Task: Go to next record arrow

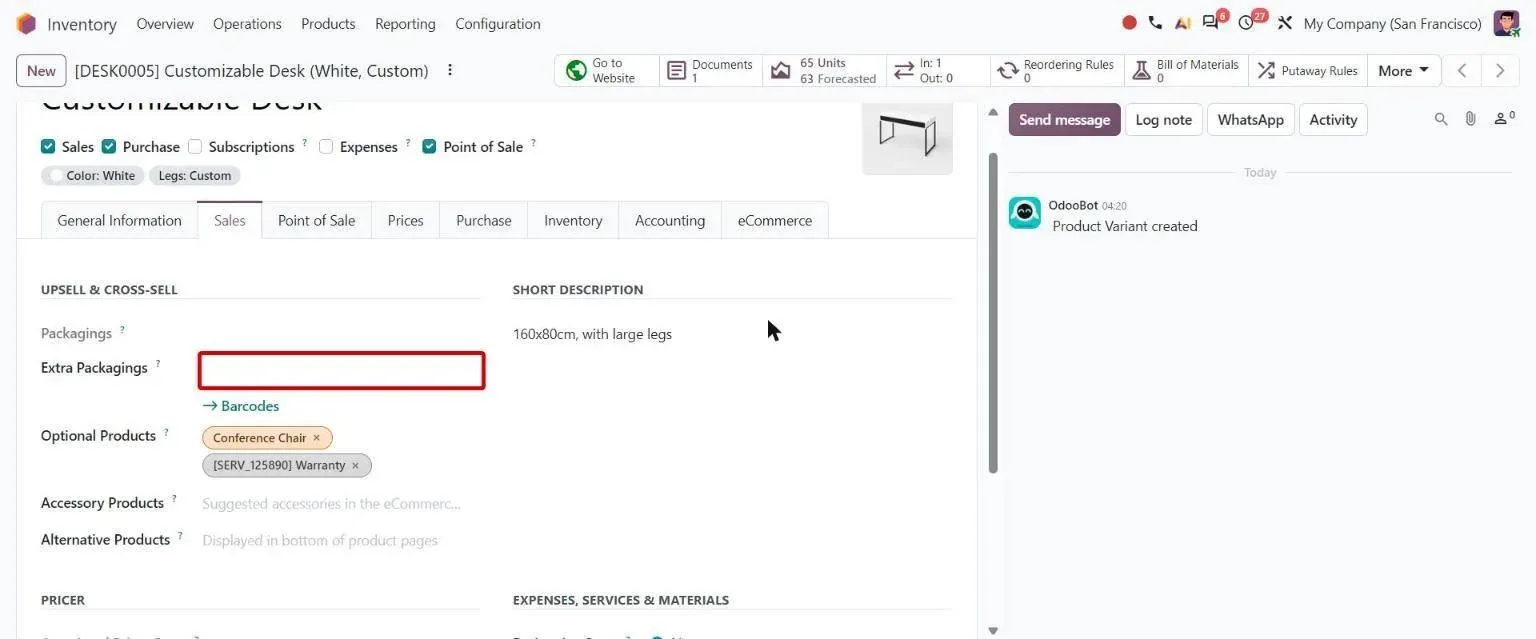Action: click(1499, 70)
